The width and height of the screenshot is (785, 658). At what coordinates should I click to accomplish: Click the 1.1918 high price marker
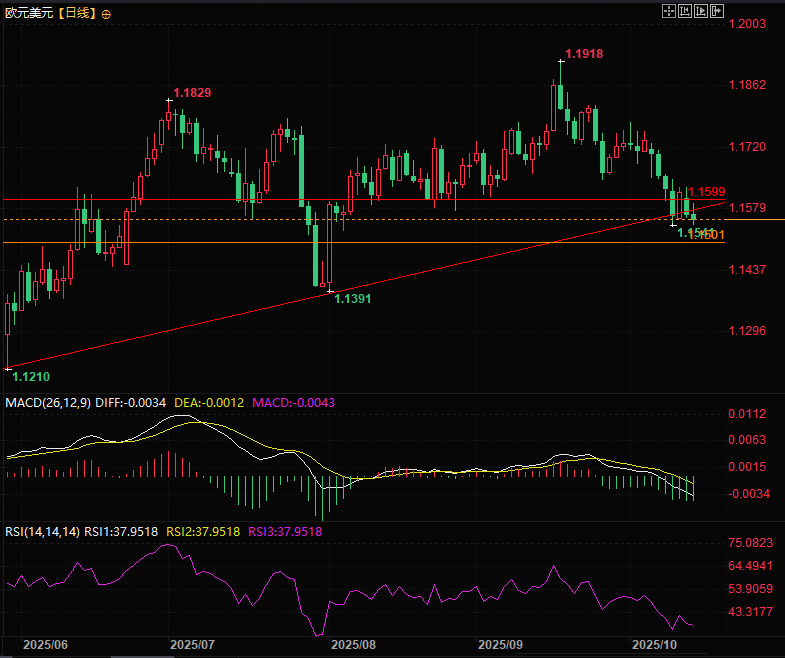(584, 53)
